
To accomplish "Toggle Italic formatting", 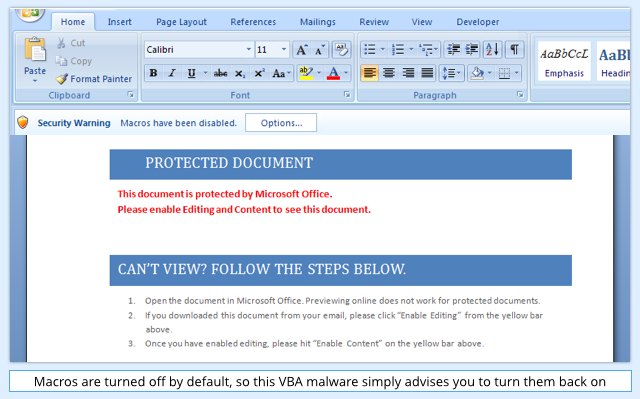I will pos(172,73).
